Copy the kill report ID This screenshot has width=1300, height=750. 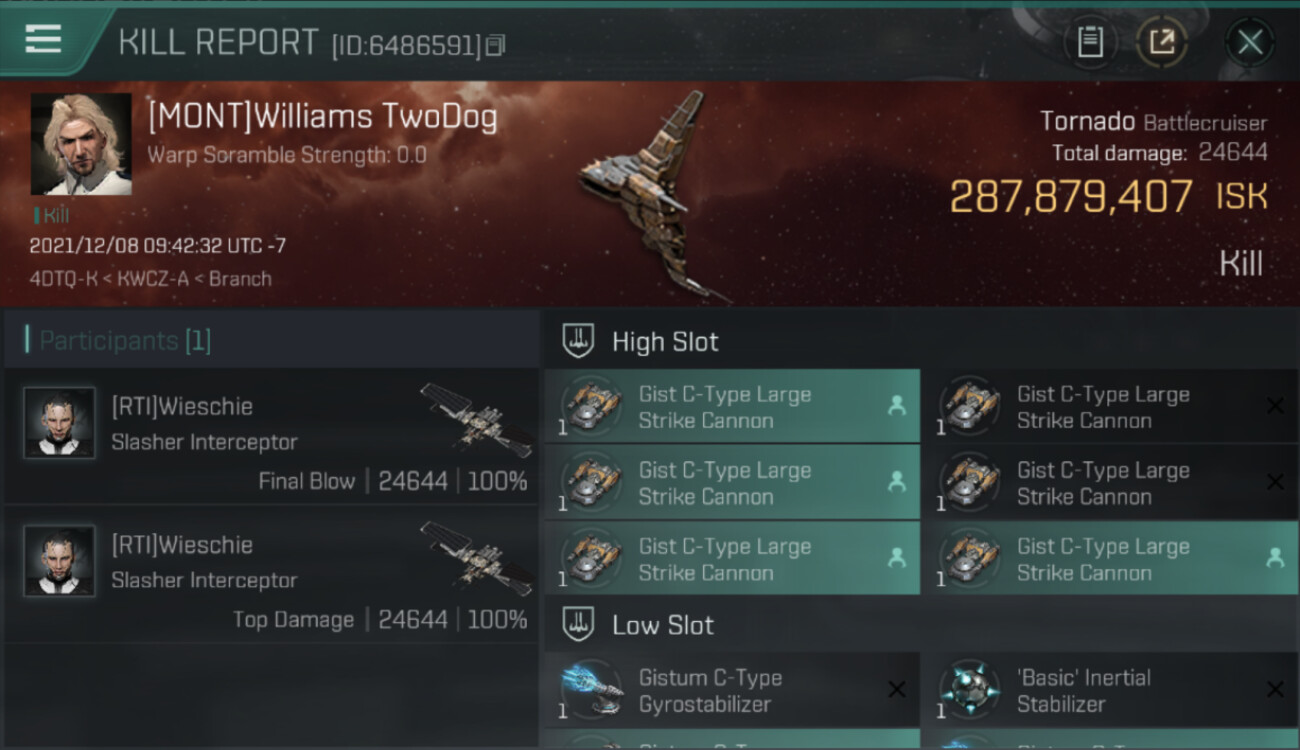coord(496,45)
